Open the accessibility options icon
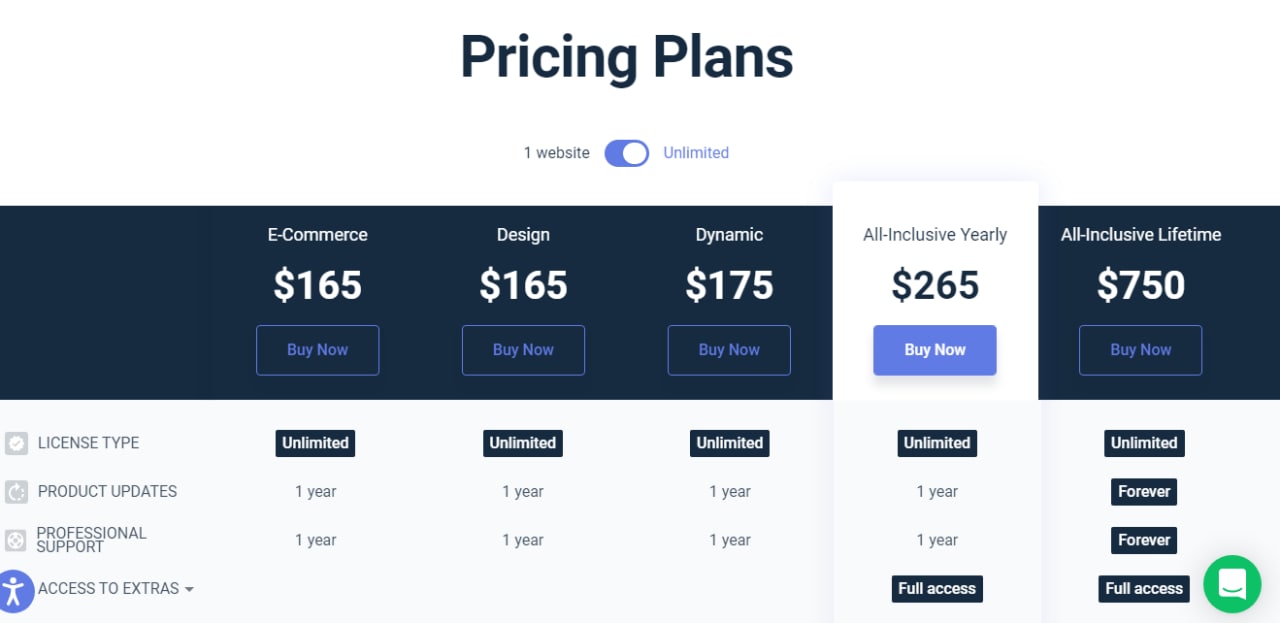Viewport: 1280px width, 623px height. coord(14,590)
